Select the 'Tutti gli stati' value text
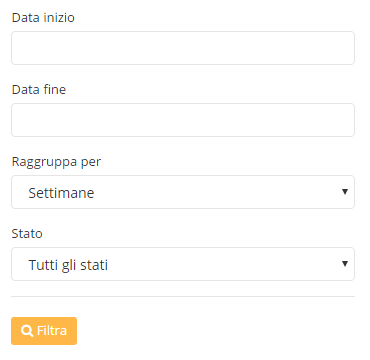This screenshot has height=360, width=370. coord(68,265)
